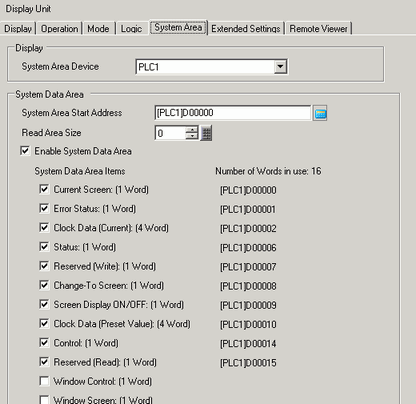The image size is (416, 404).
Task: Disable Screen Display ON/OFF checkbox
Action: 44,304
